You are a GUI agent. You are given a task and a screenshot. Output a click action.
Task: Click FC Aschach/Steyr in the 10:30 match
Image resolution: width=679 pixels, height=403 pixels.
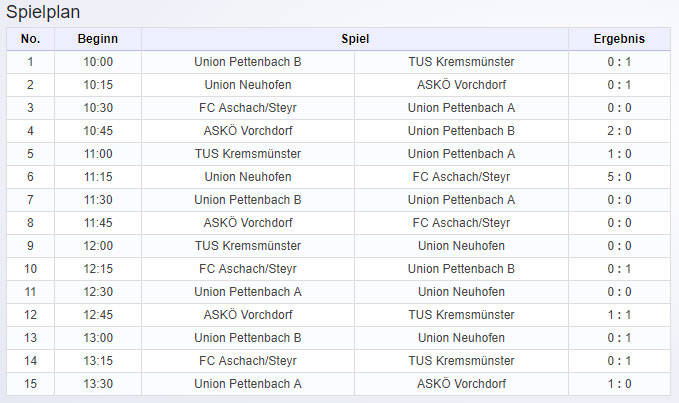click(248, 108)
